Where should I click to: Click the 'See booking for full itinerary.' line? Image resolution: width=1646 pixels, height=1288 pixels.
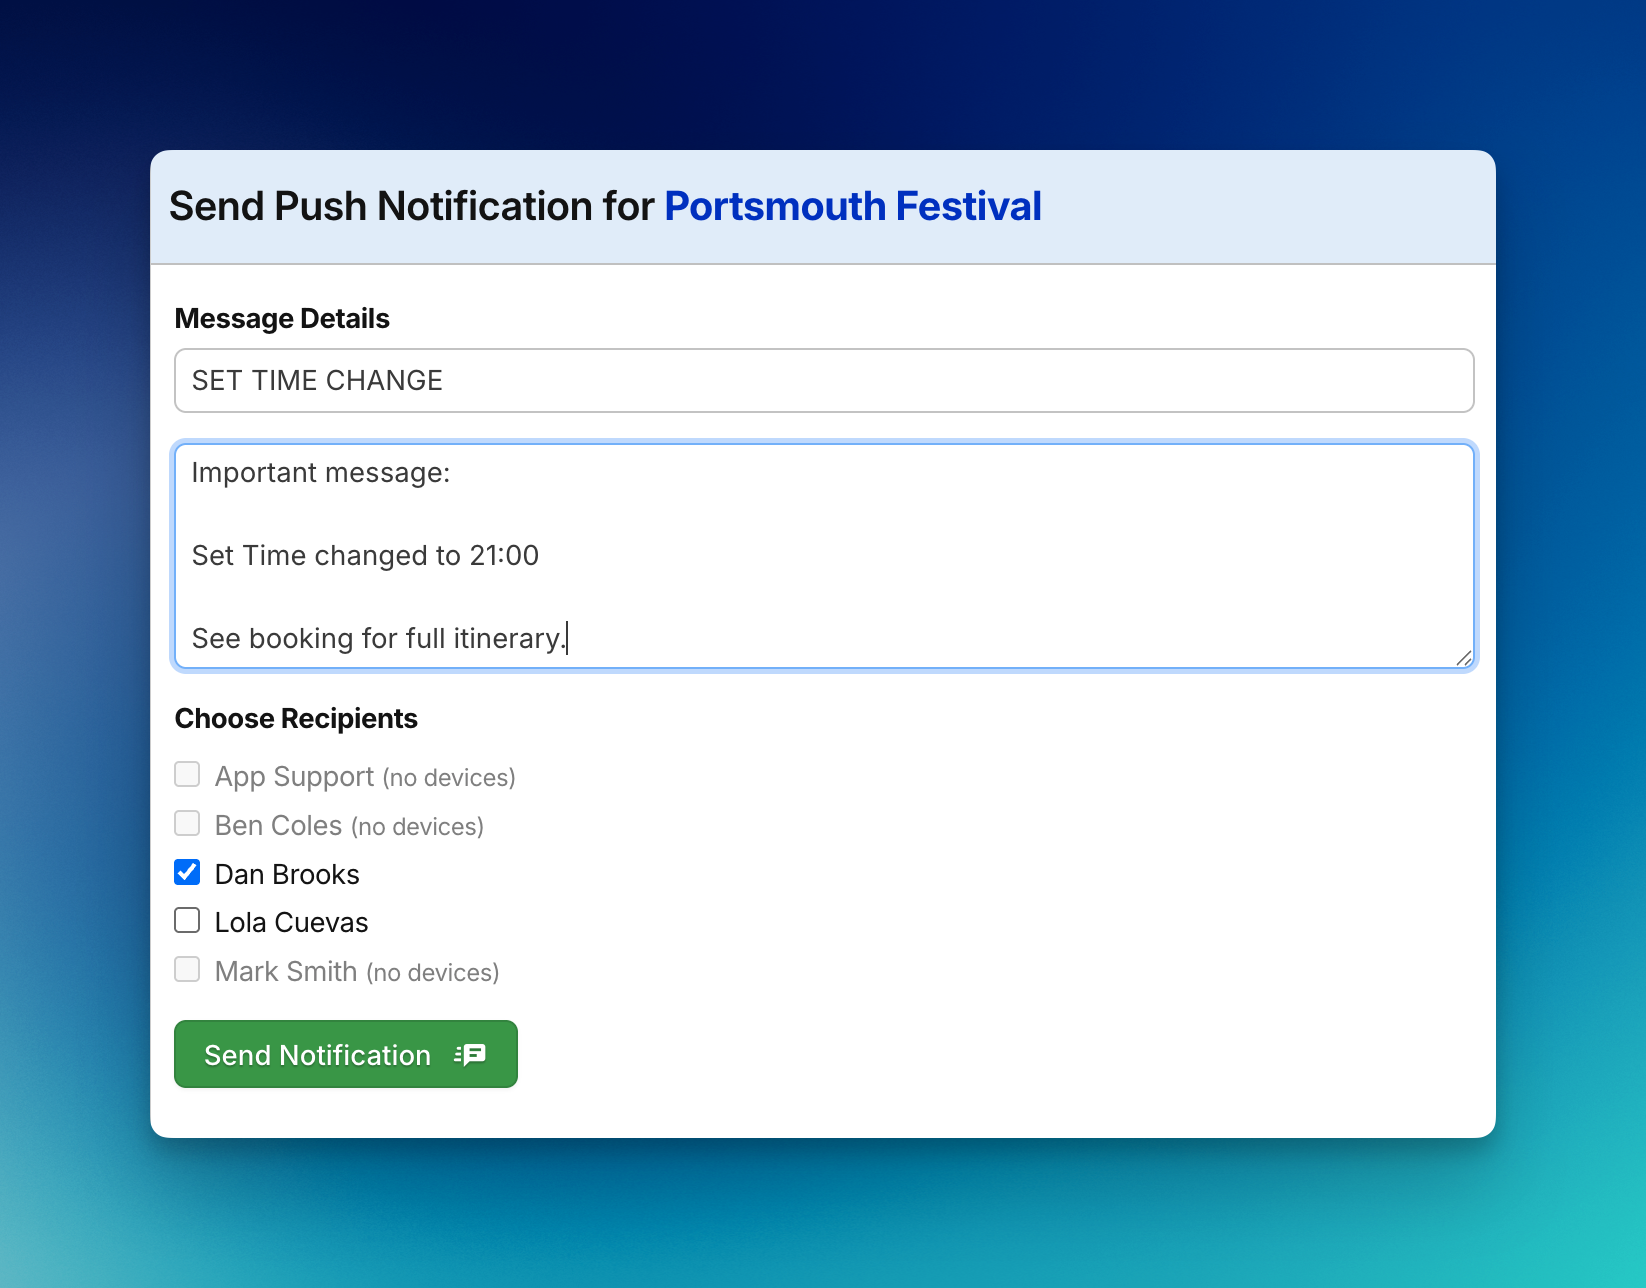378,638
